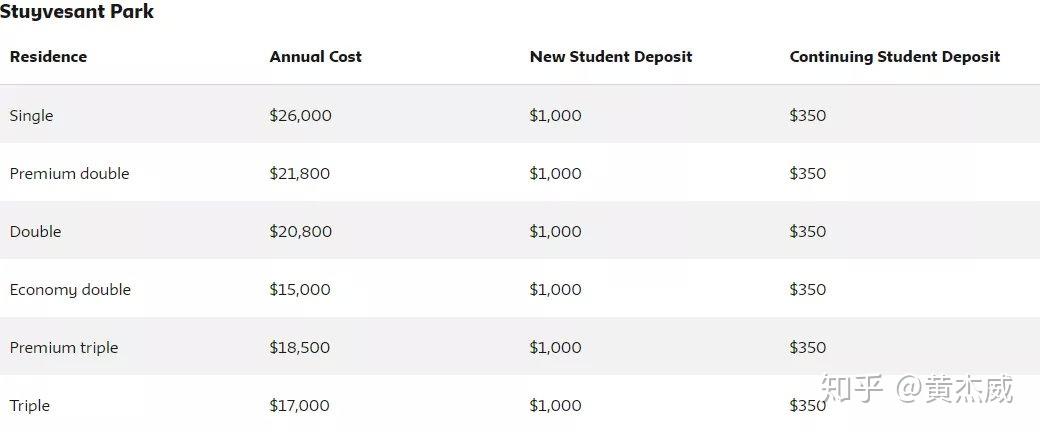Click the $20,800 annual cost cell
Screen dimensions: 1040x432
point(300,232)
